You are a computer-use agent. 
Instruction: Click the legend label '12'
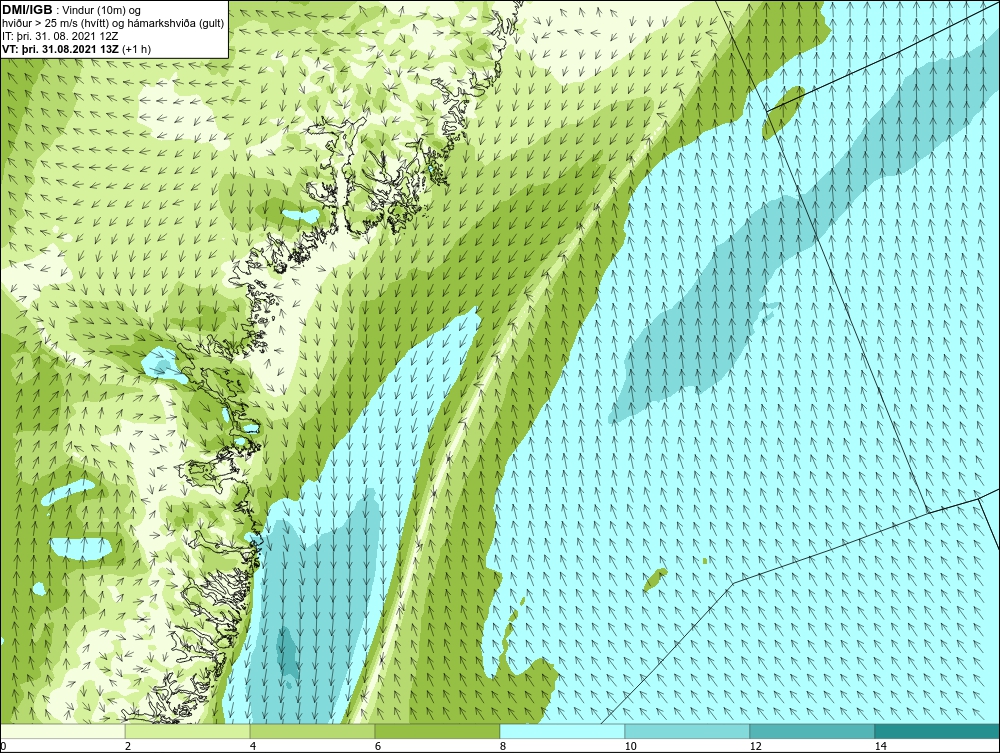pyautogui.click(x=756, y=747)
